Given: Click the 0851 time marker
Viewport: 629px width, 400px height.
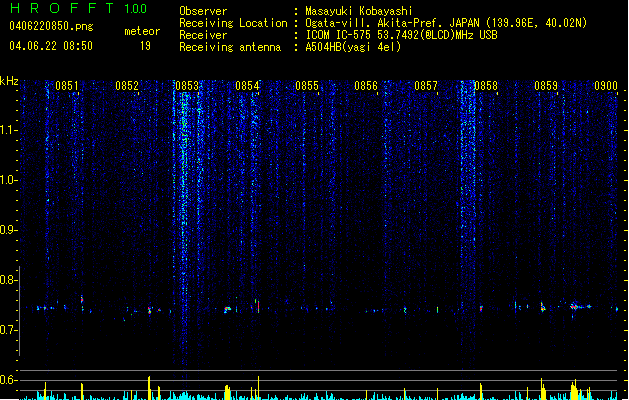Looking at the screenshot, I should (x=67, y=86).
